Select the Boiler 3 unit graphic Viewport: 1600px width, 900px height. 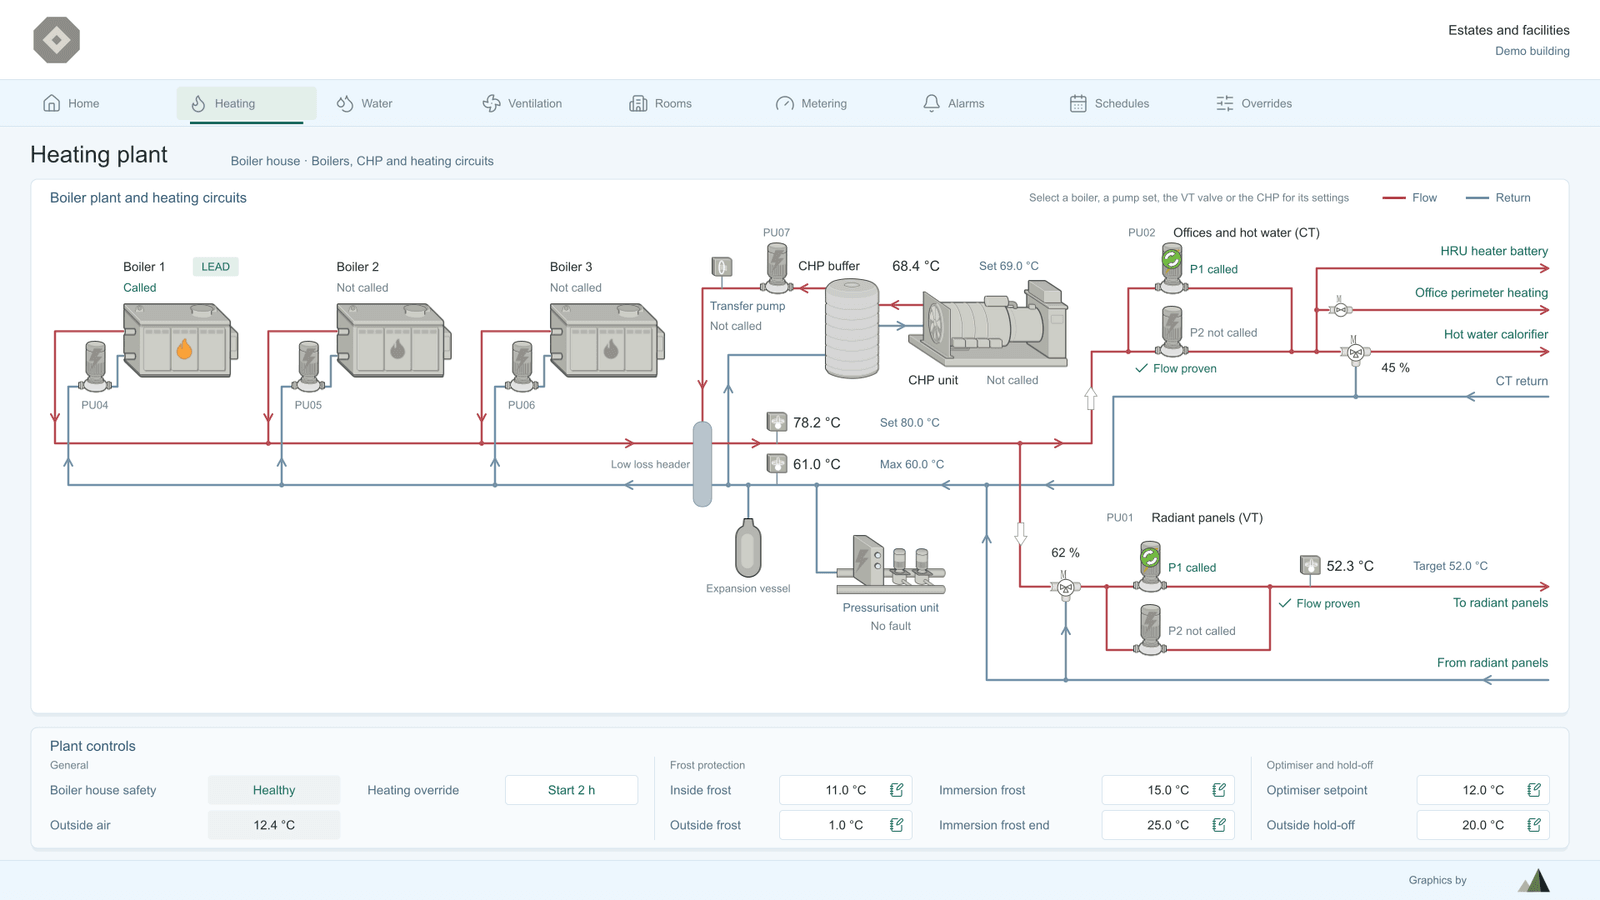coord(607,340)
